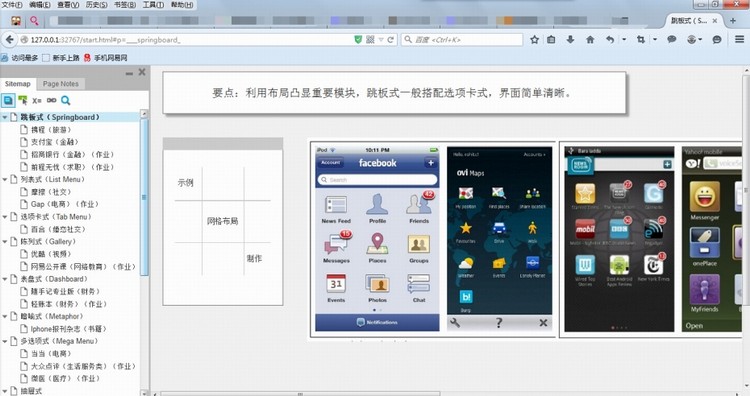The width and height of the screenshot is (750, 396).
Task: Click the crop screenshot toolbar icon
Action: (x=641, y=40)
